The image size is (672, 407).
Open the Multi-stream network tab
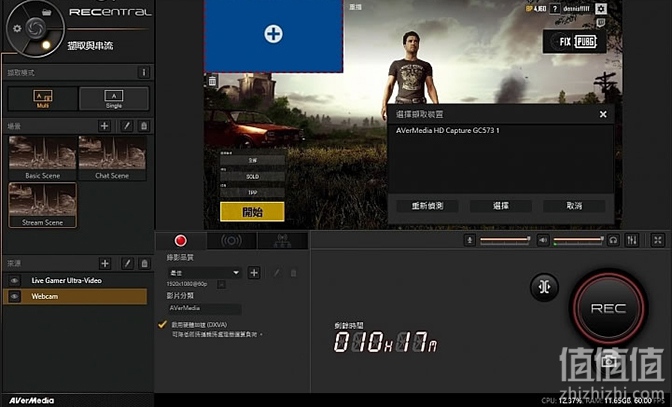click(282, 241)
